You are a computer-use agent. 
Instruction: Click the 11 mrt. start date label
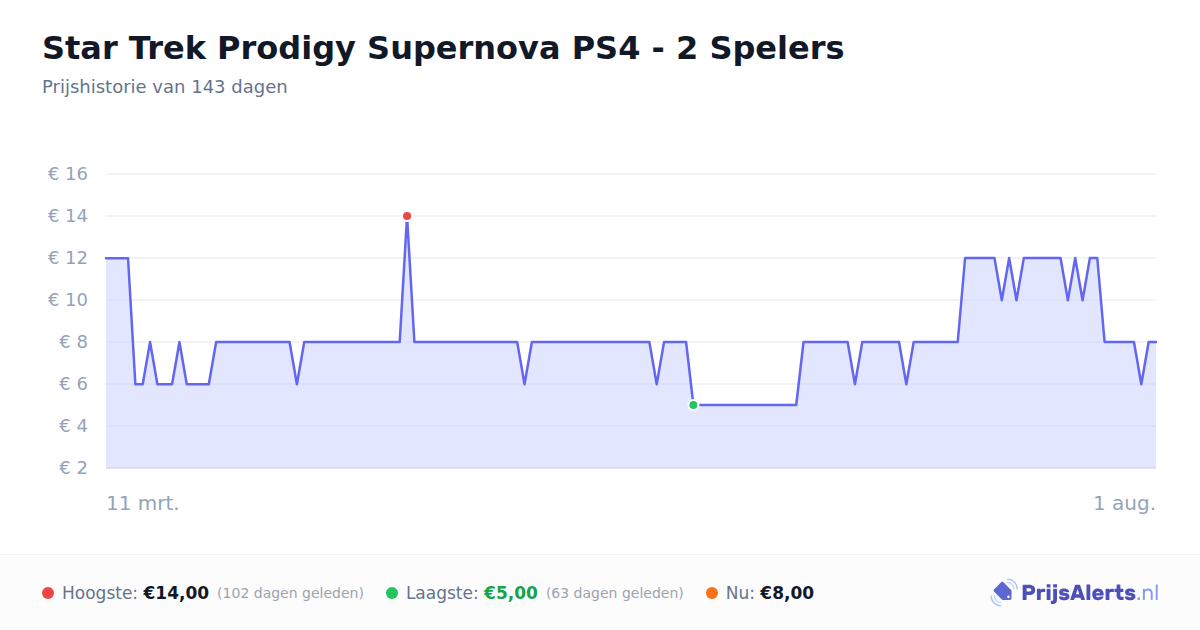(x=143, y=503)
